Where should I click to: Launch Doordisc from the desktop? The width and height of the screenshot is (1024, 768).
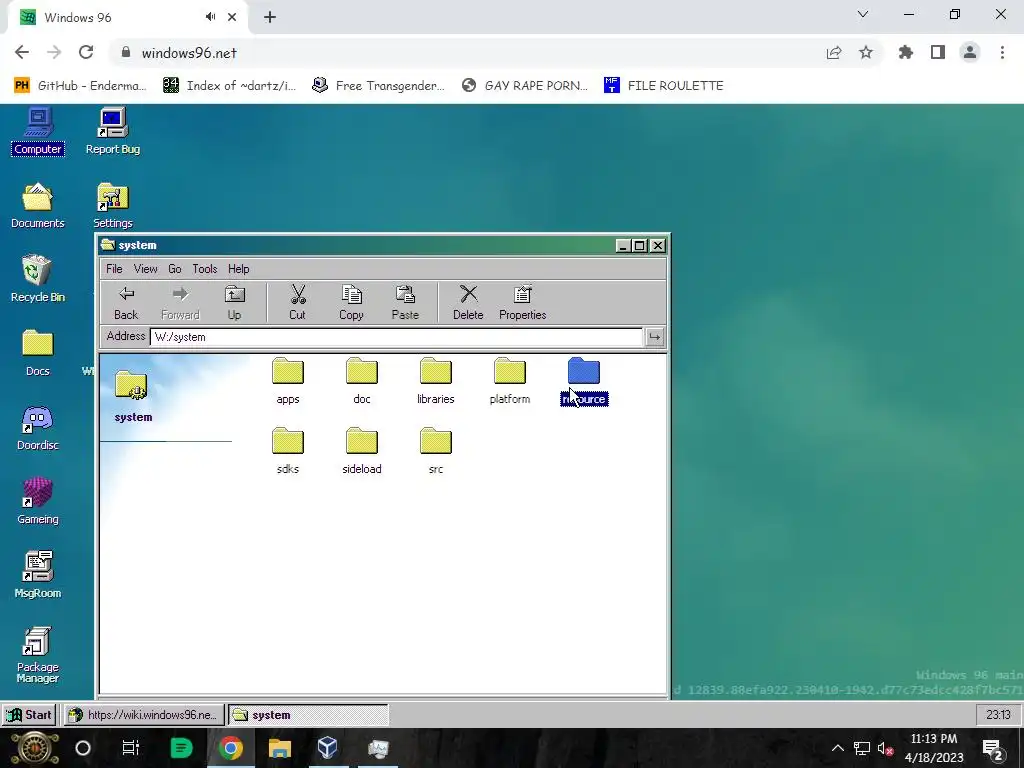38,428
